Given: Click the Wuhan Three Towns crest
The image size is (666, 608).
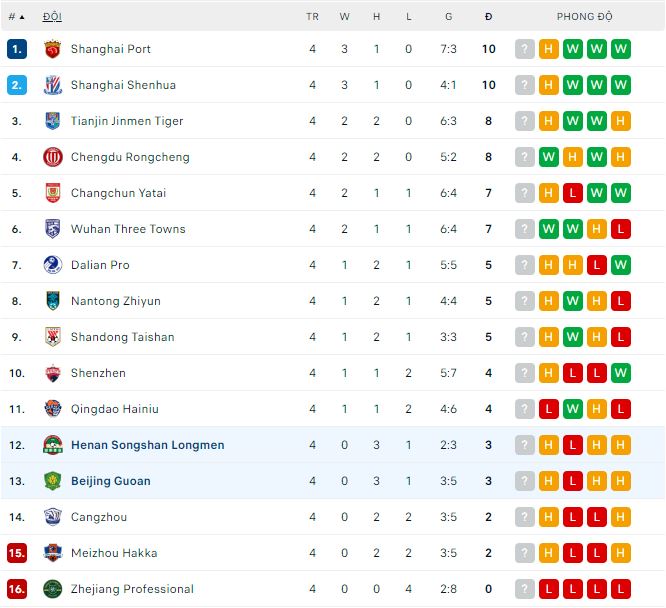Looking at the screenshot, I should click(53, 229).
